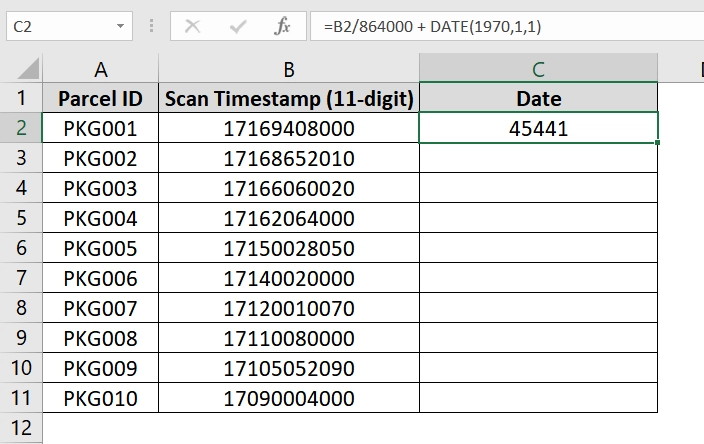The image size is (704, 444).
Task: Open the Name Box dropdown arrow
Action: [x=120, y=26]
